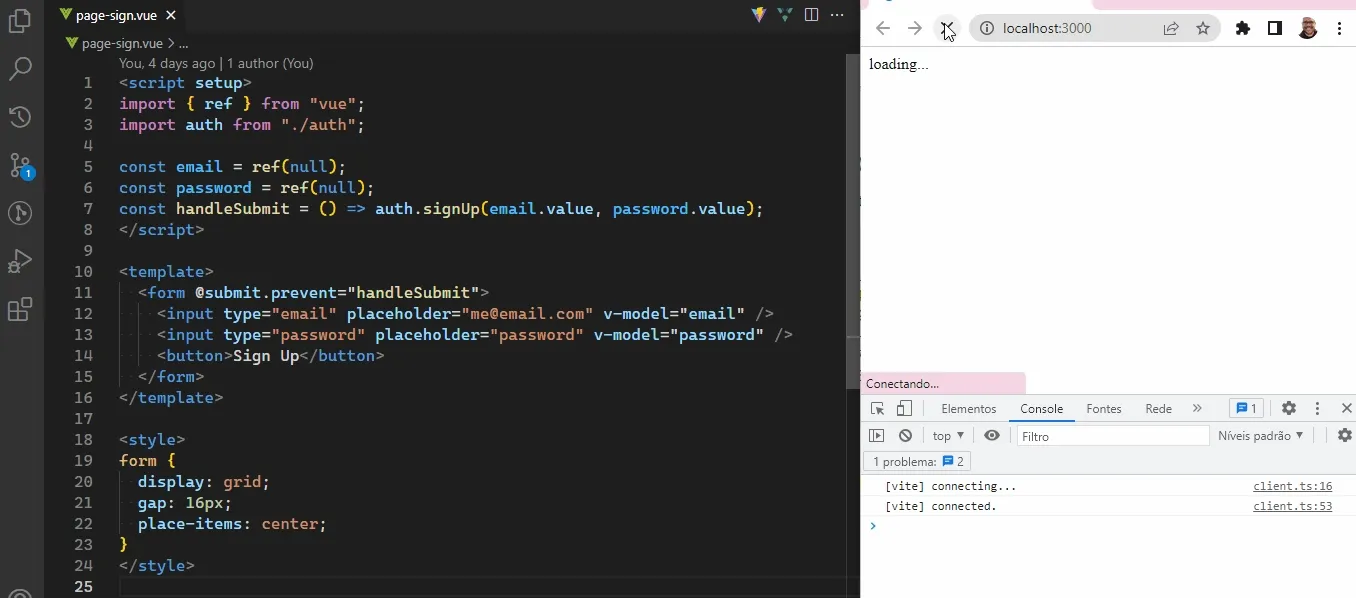Viewport: 1356px width, 598px height.
Task: Open the Extensions panel
Action: tap(20, 310)
